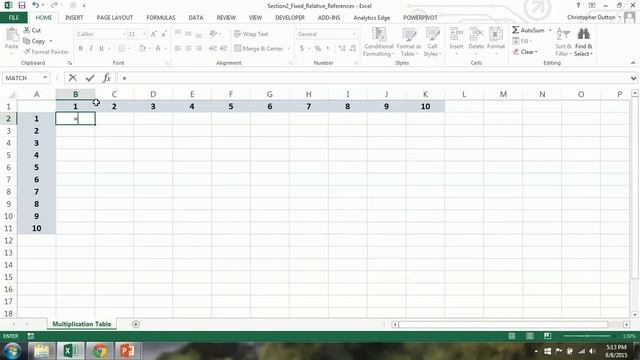Image resolution: width=640 pixels, height=360 pixels.
Task: Select column B header
Action: pyautogui.click(x=76, y=94)
